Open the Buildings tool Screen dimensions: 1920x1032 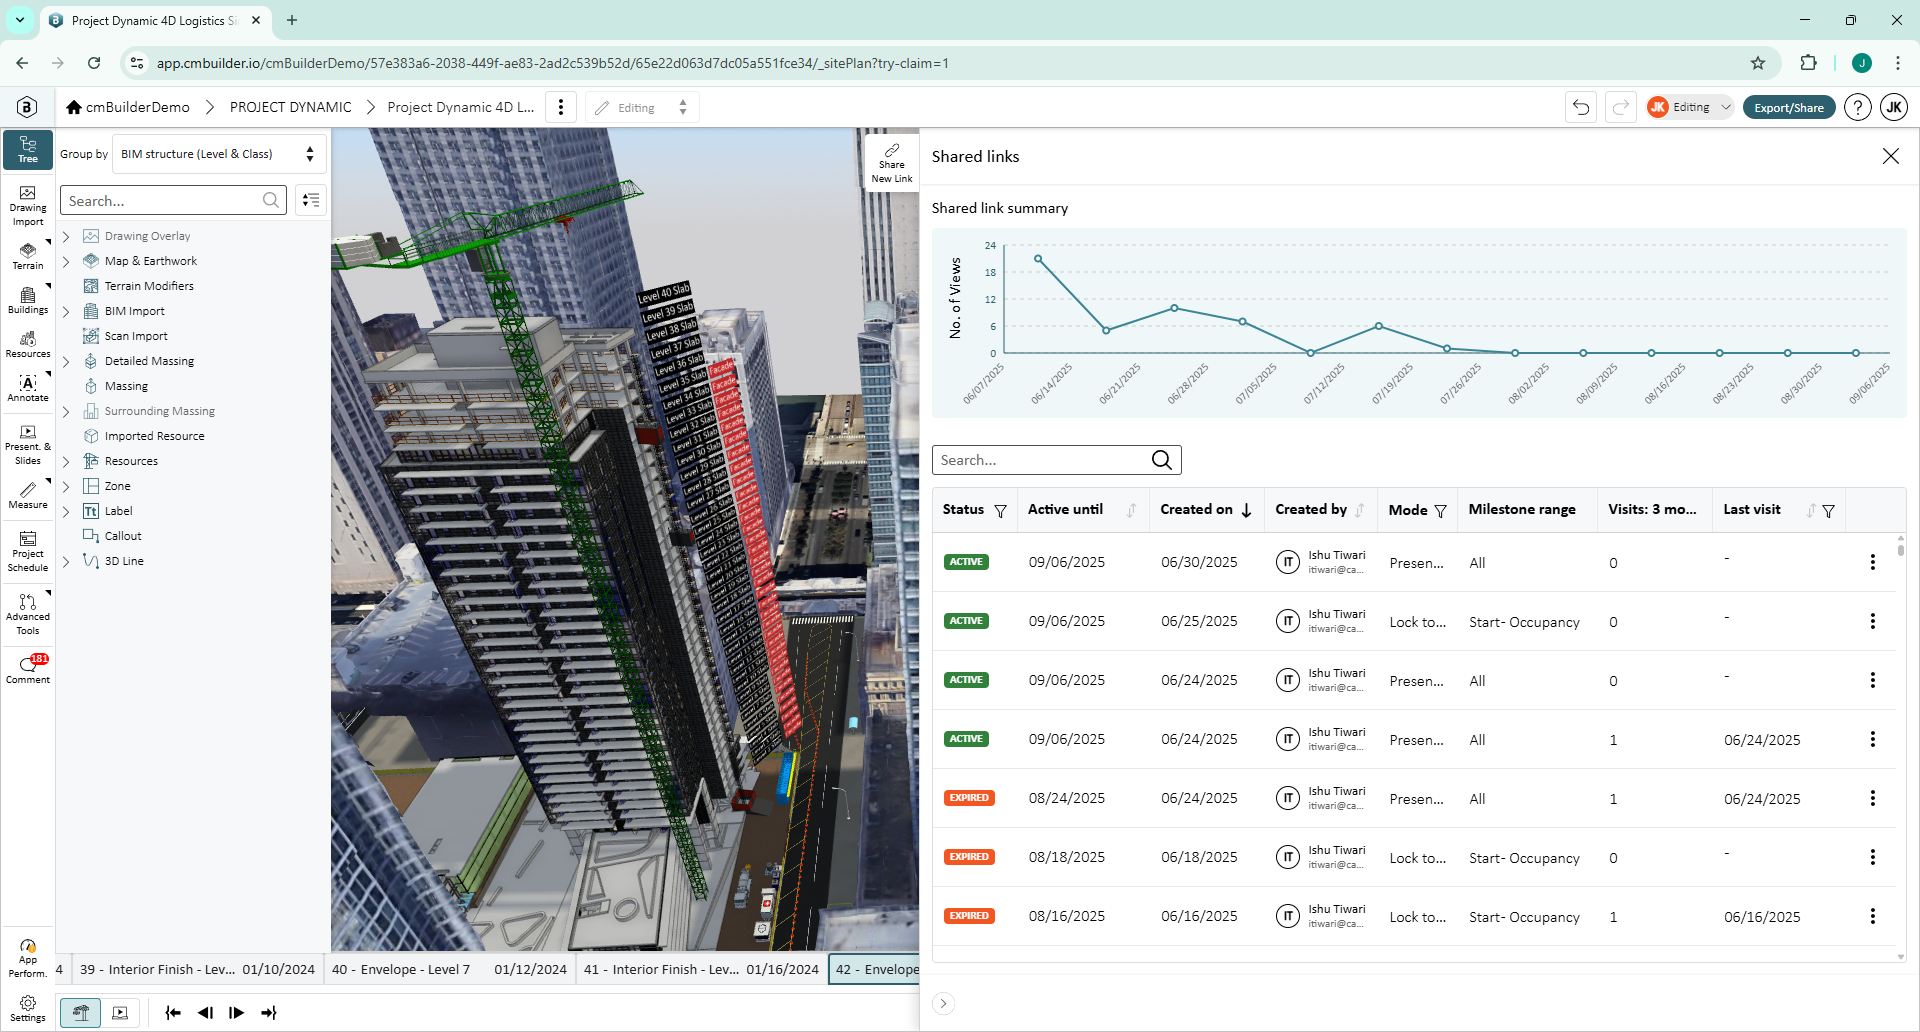28,300
